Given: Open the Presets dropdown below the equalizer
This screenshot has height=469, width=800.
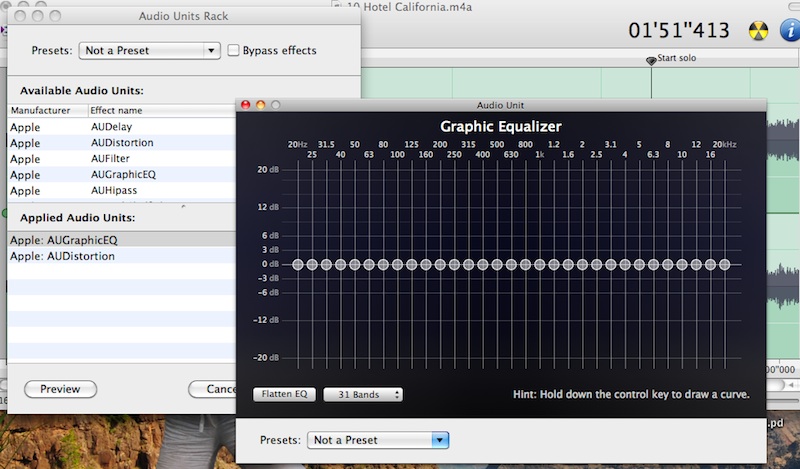Looking at the screenshot, I should (x=379, y=439).
